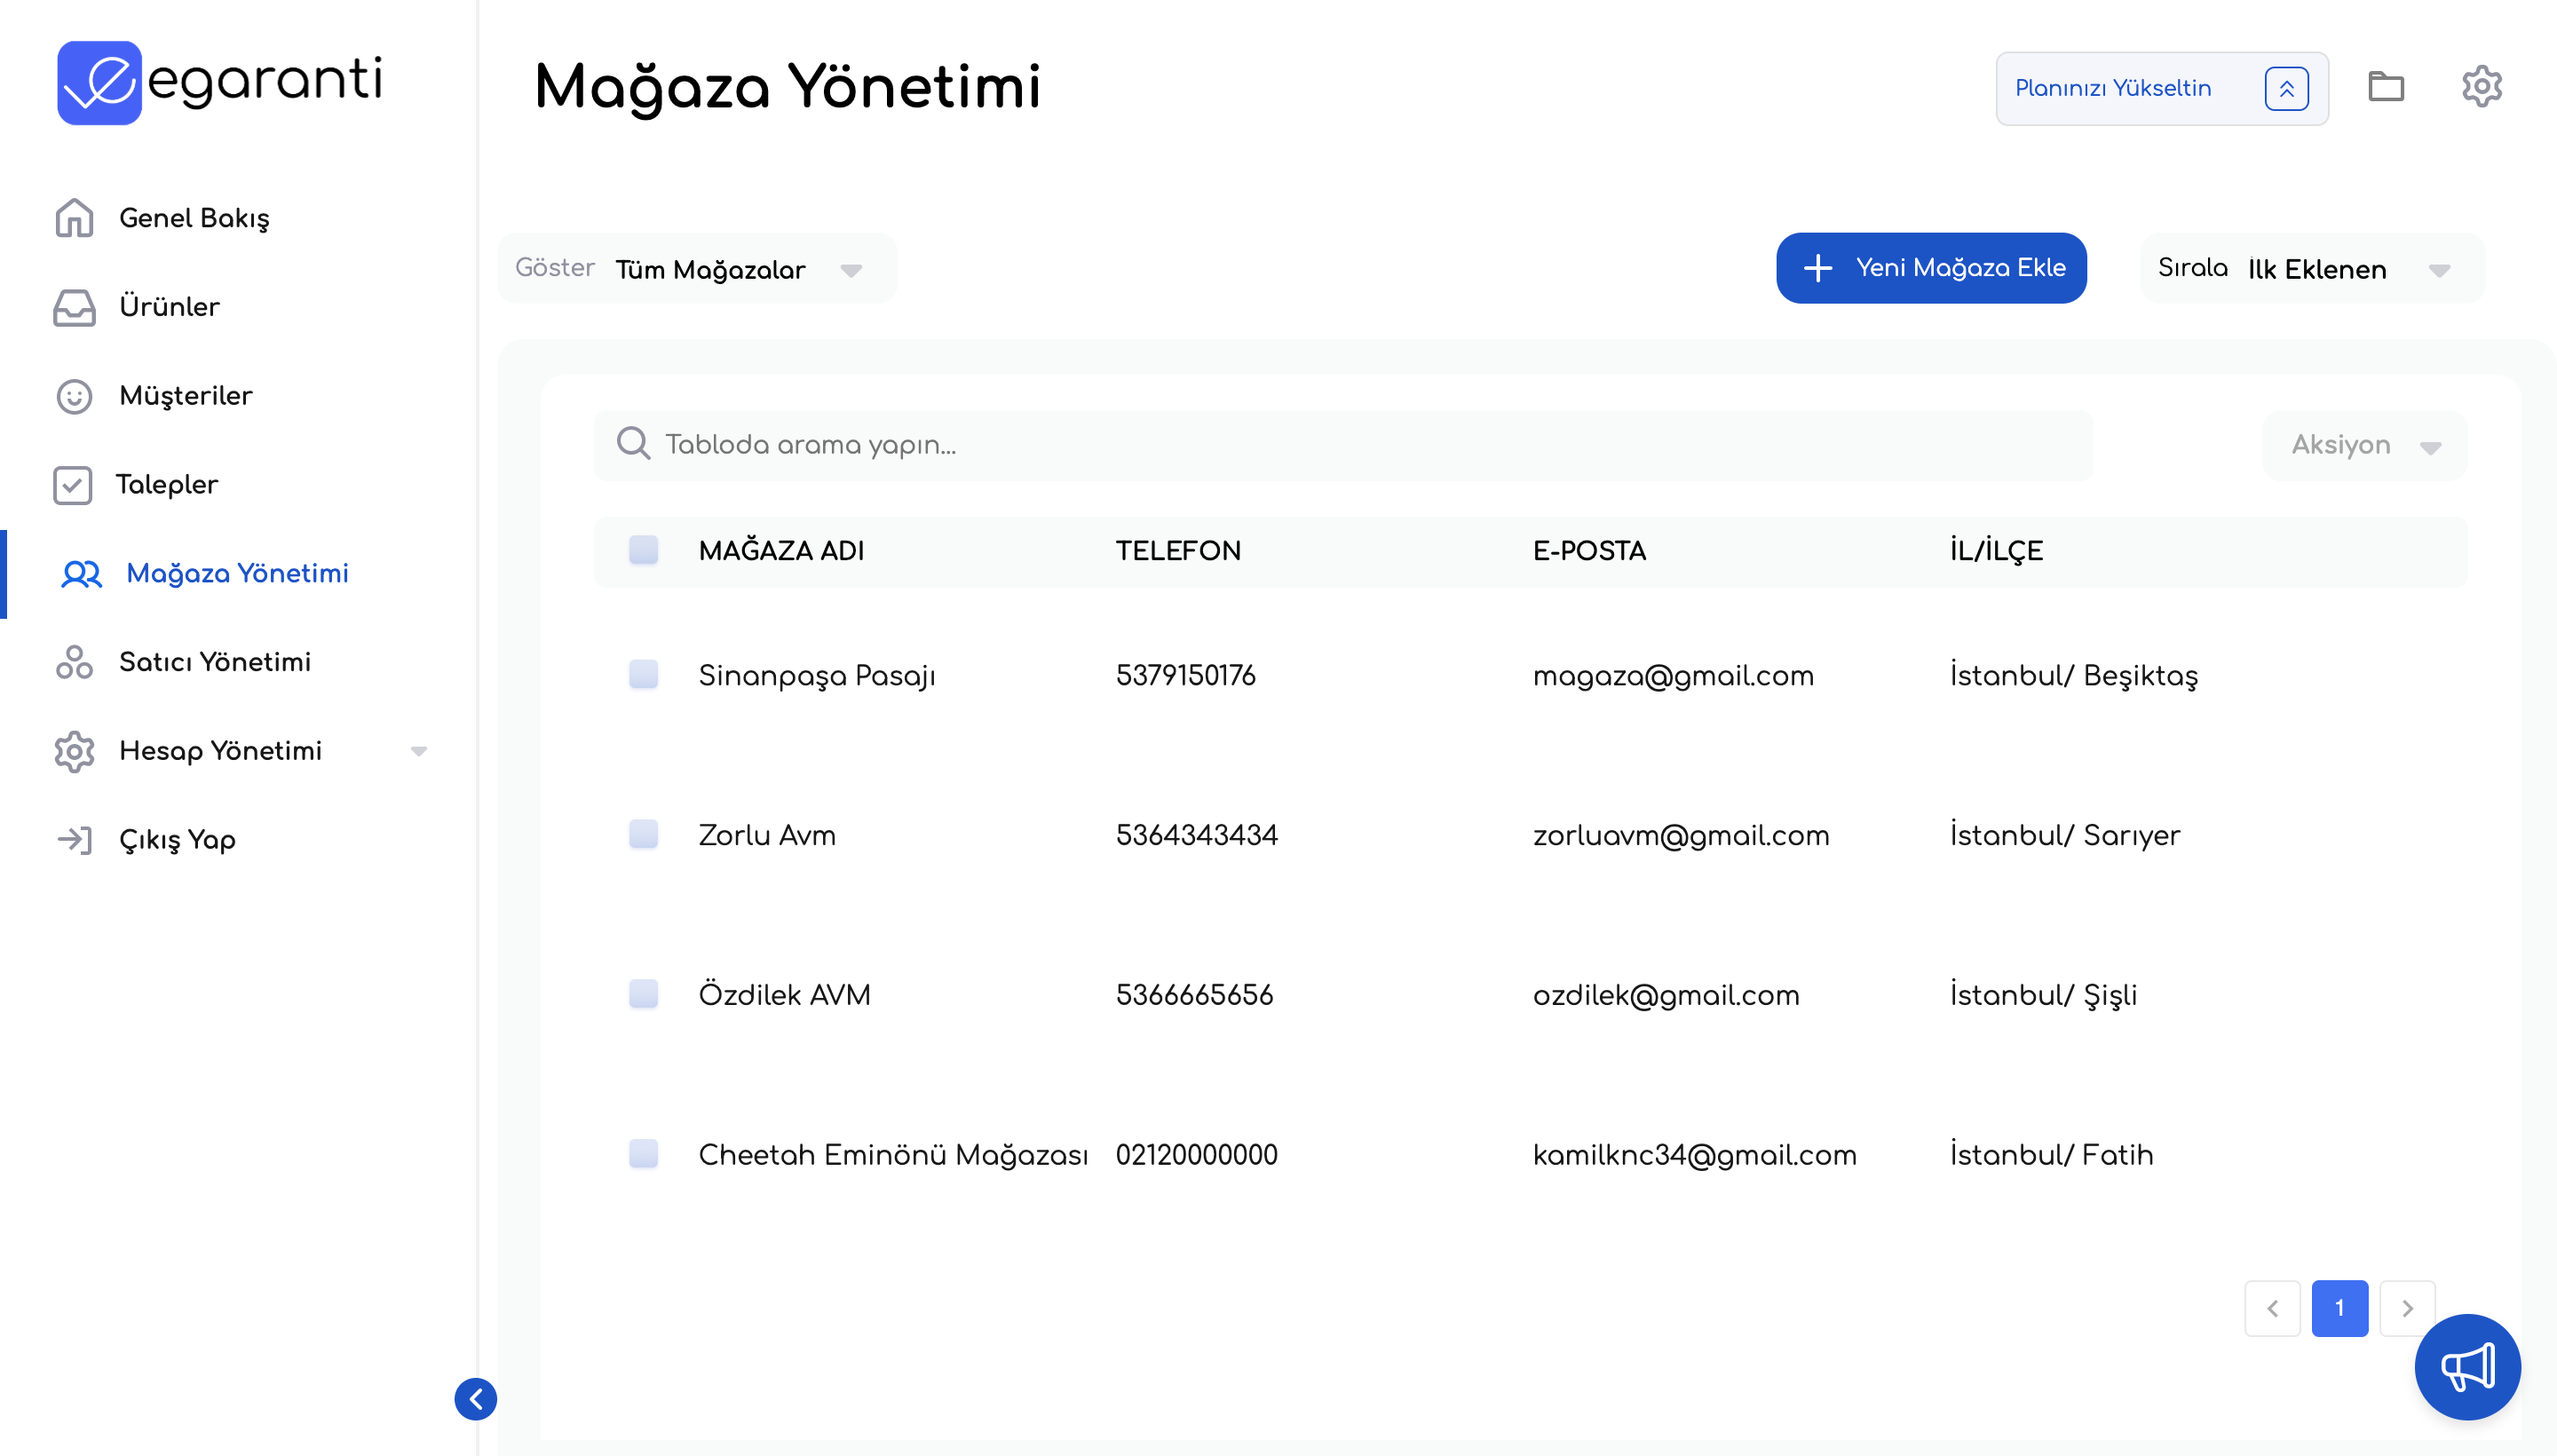Click the egaranti logo icon
Image resolution: width=2557 pixels, height=1456 pixels.
(x=98, y=83)
